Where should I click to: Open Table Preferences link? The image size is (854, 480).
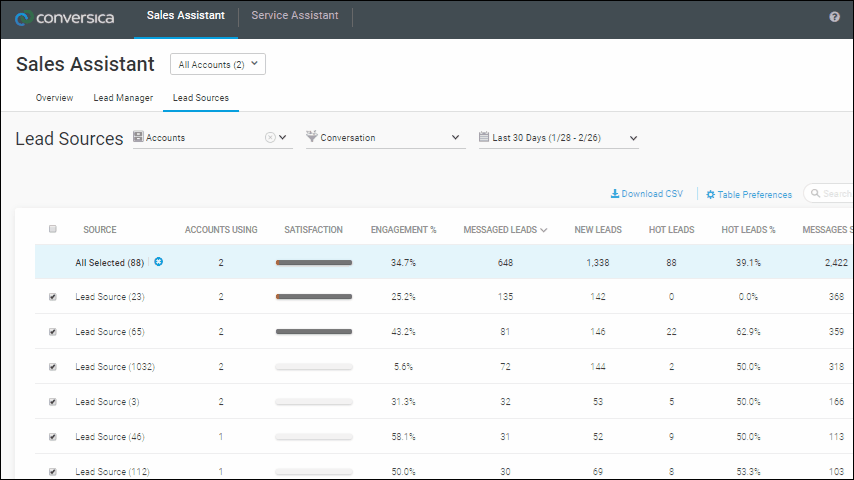pos(749,195)
